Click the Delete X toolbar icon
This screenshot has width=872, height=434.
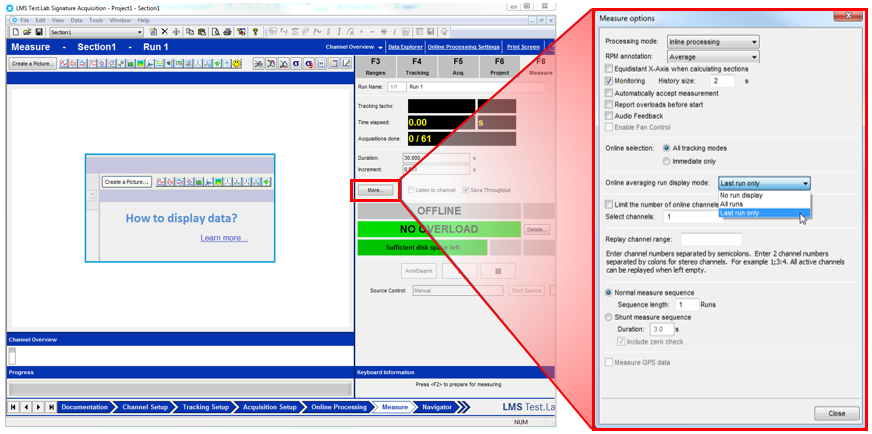(165, 32)
